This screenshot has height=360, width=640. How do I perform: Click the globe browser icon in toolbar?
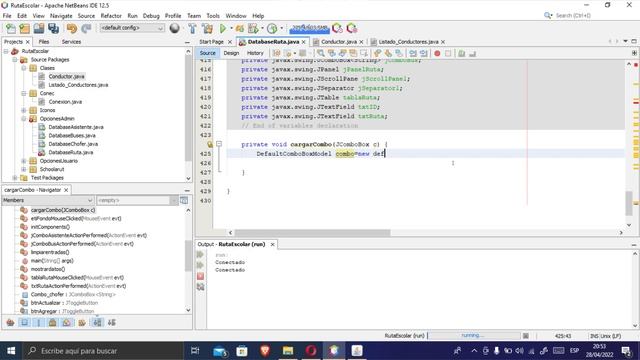coord(175,28)
